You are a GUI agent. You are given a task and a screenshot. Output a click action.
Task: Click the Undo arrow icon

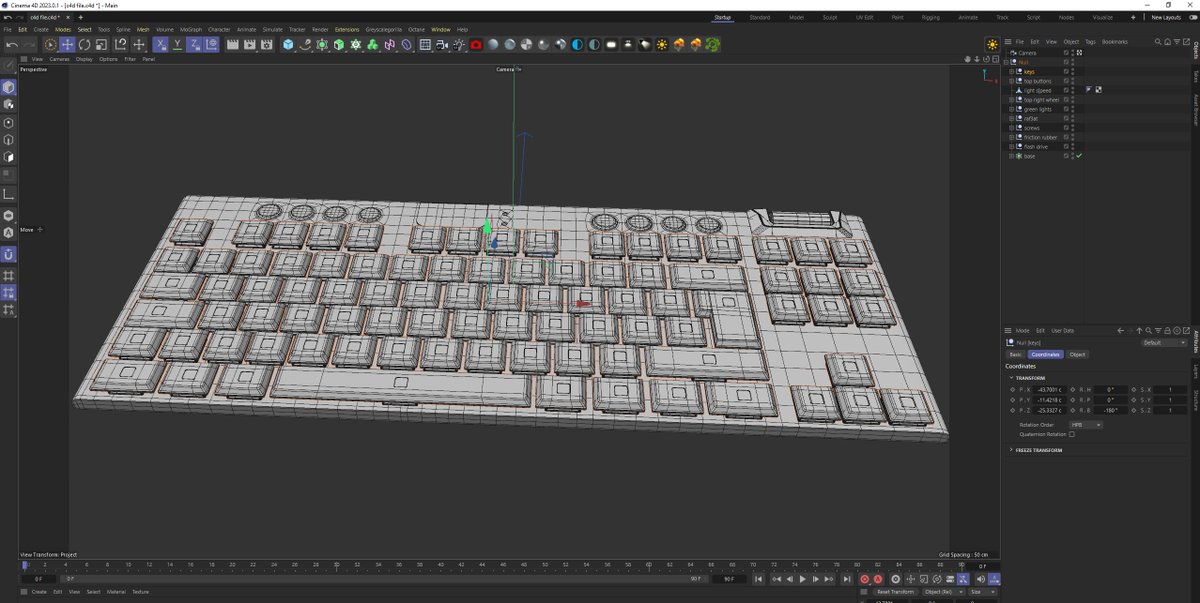(x=12, y=45)
